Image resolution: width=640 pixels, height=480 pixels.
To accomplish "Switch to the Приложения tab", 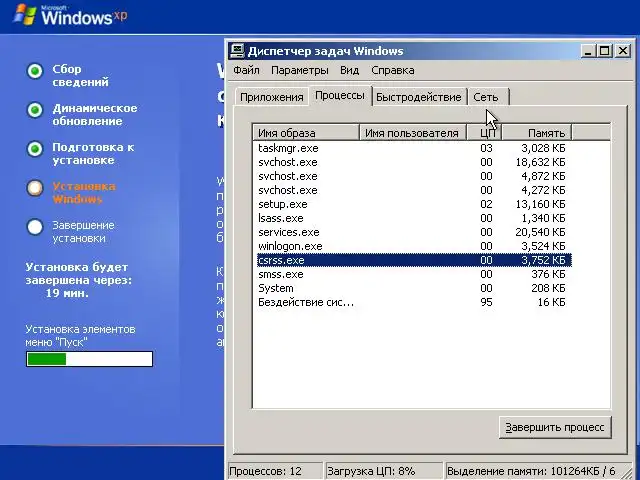I will pyautogui.click(x=271, y=97).
